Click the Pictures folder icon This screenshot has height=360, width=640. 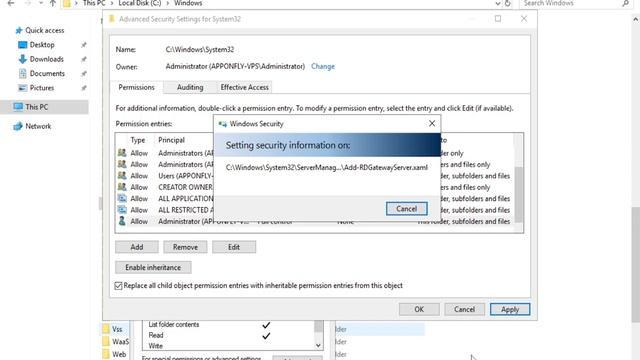[x=23, y=88]
